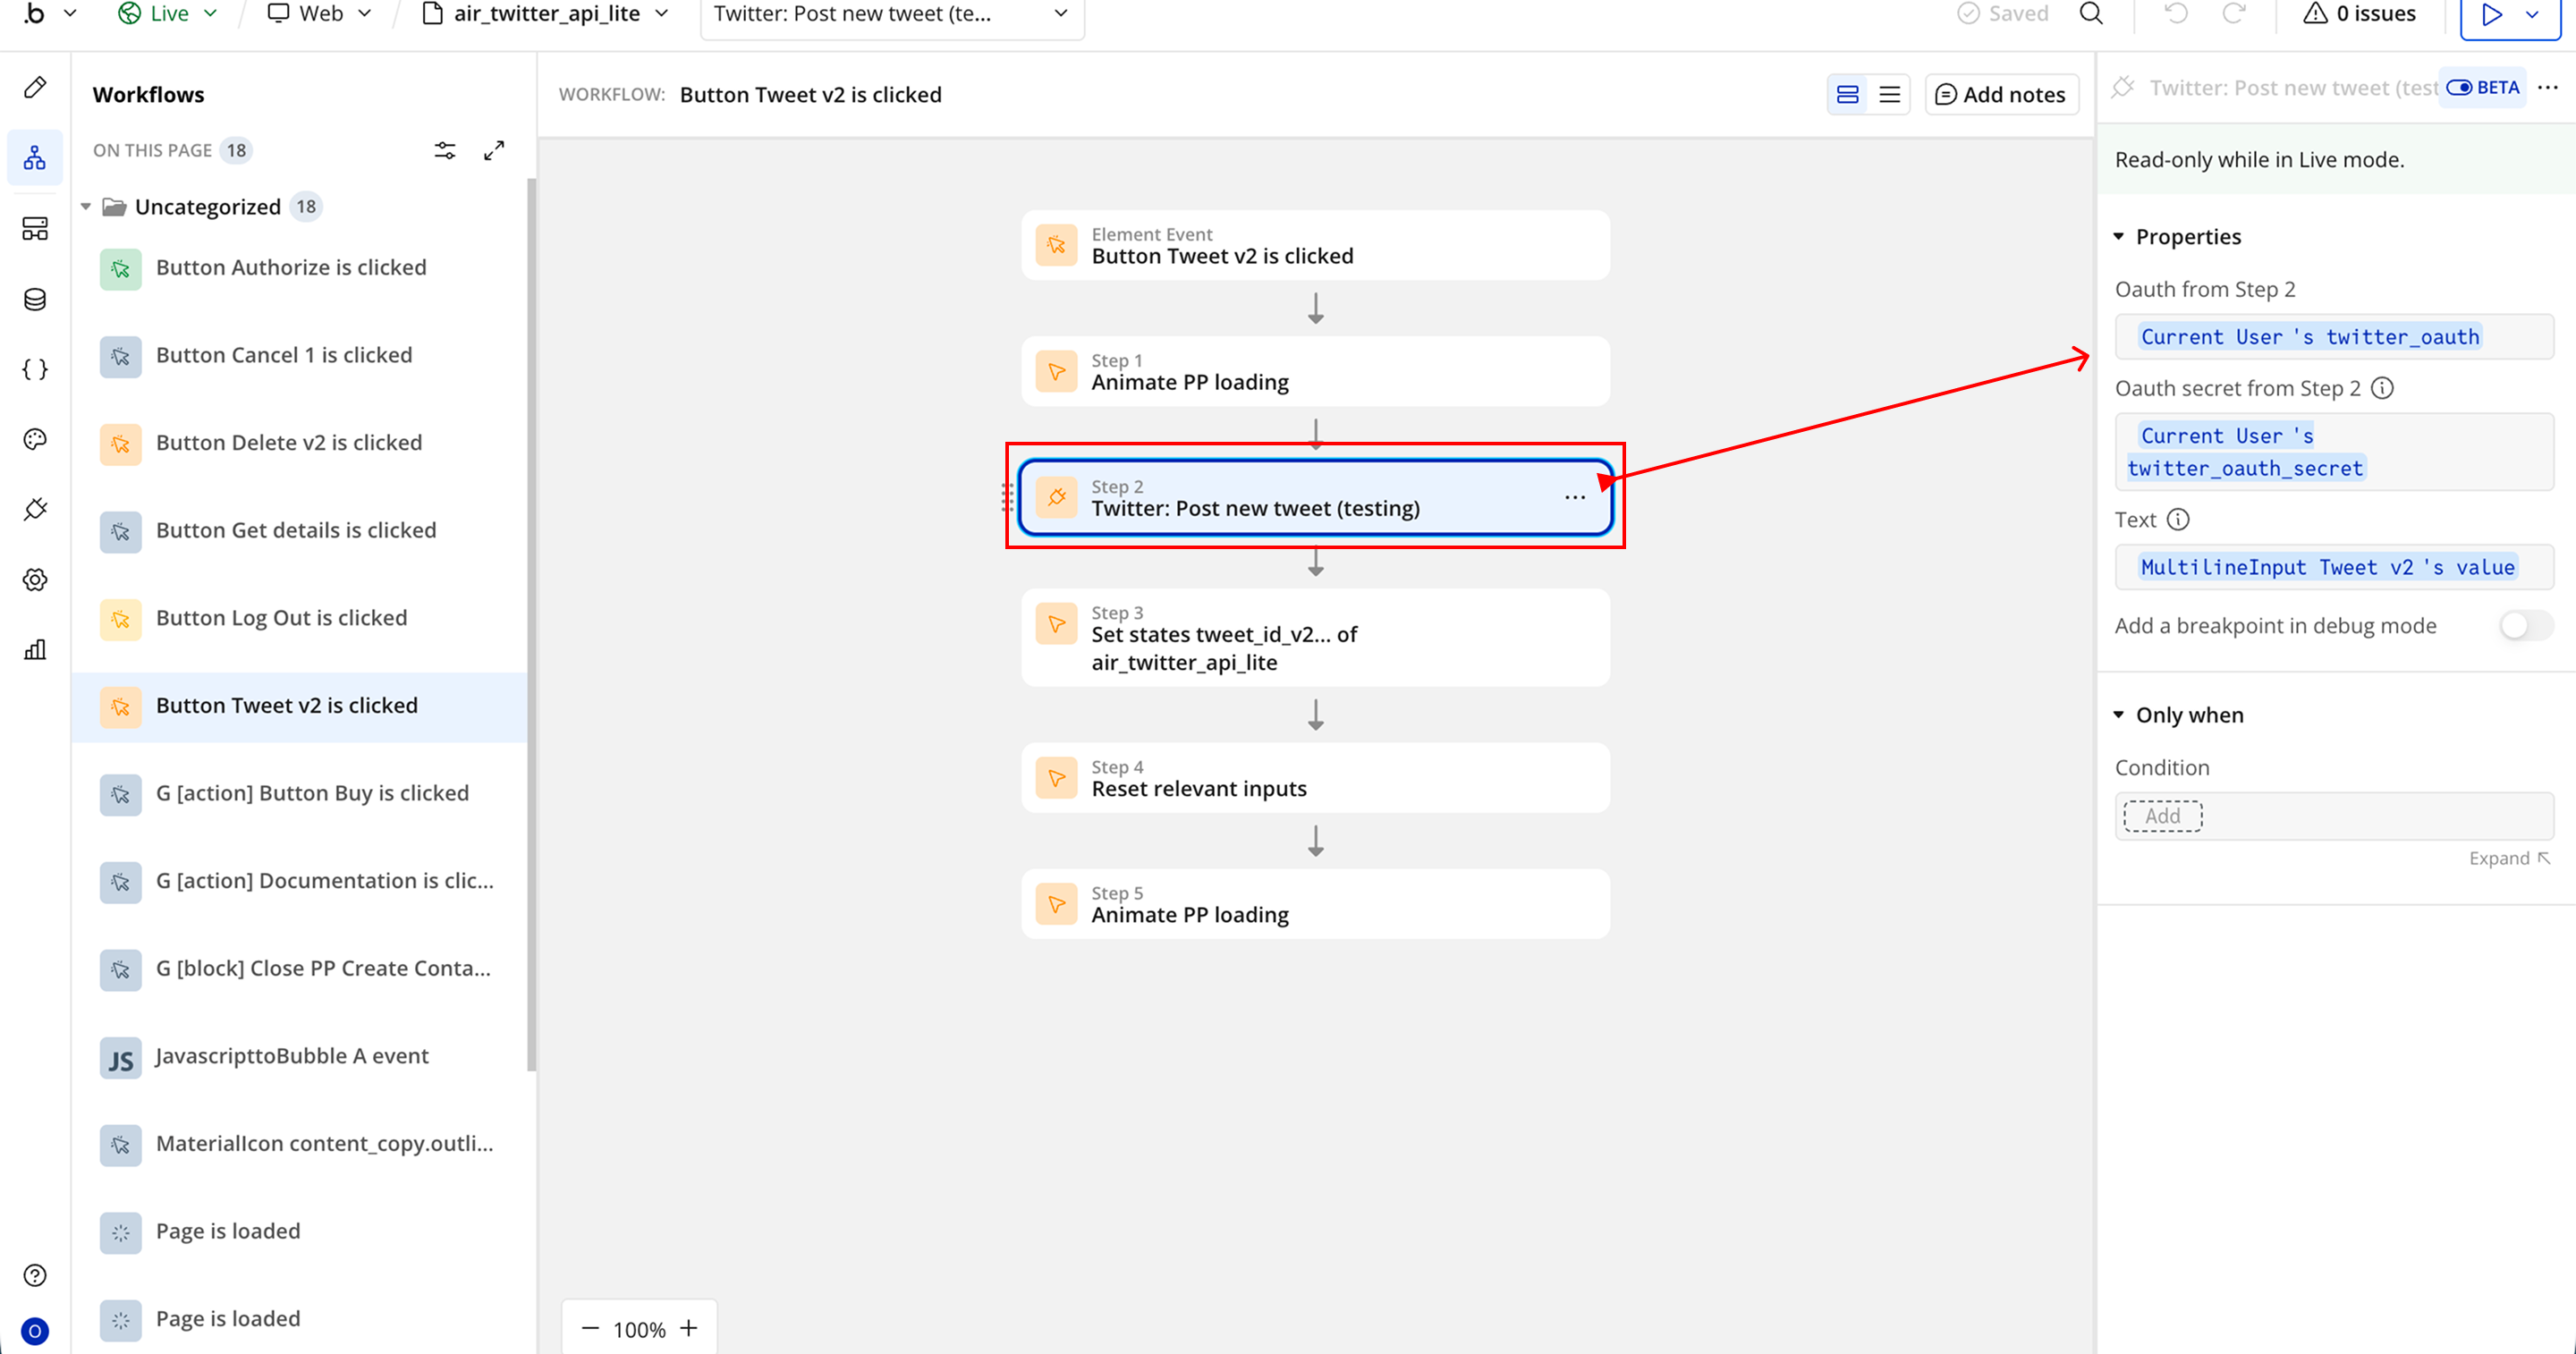Open the Data tab database icon
Screen dimensions: 2576x1354
(x=35, y=299)
